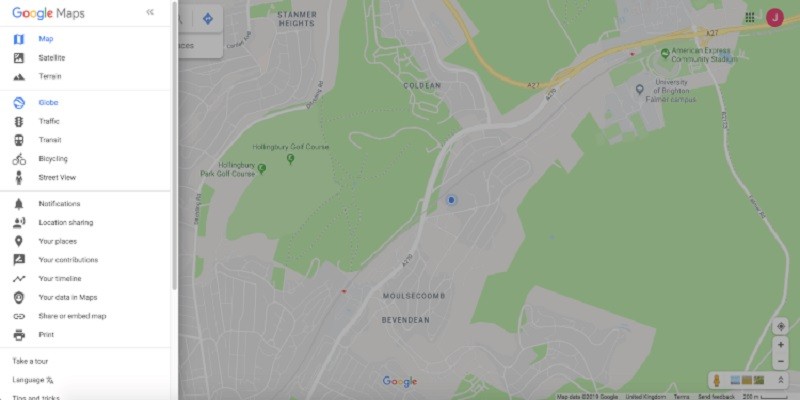Expand the imagery strip arrows
This screenshot has width=800, height=400.
780,380
